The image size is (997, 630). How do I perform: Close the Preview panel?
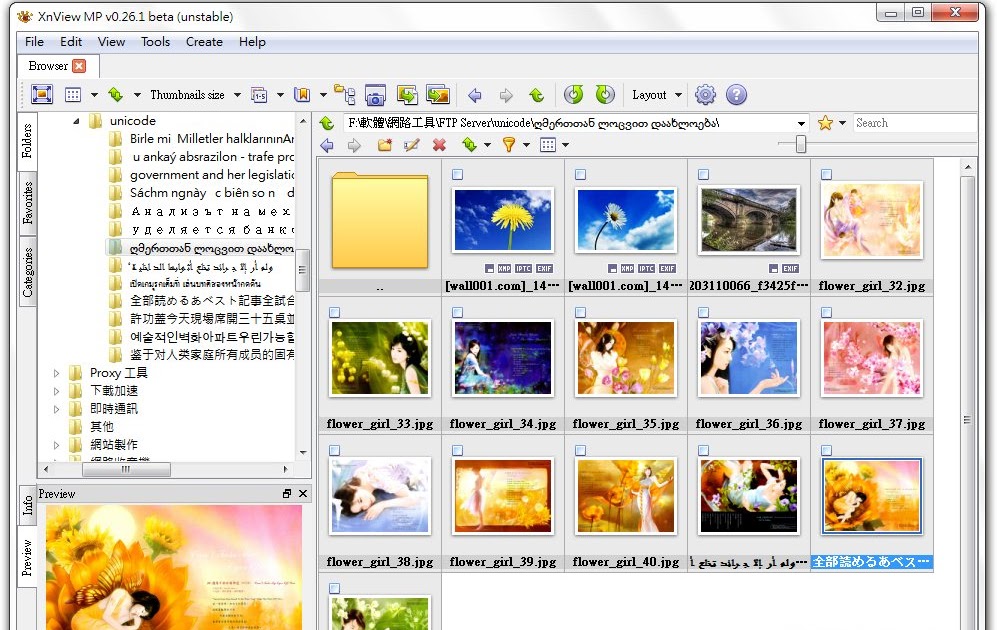pos(303,493)
